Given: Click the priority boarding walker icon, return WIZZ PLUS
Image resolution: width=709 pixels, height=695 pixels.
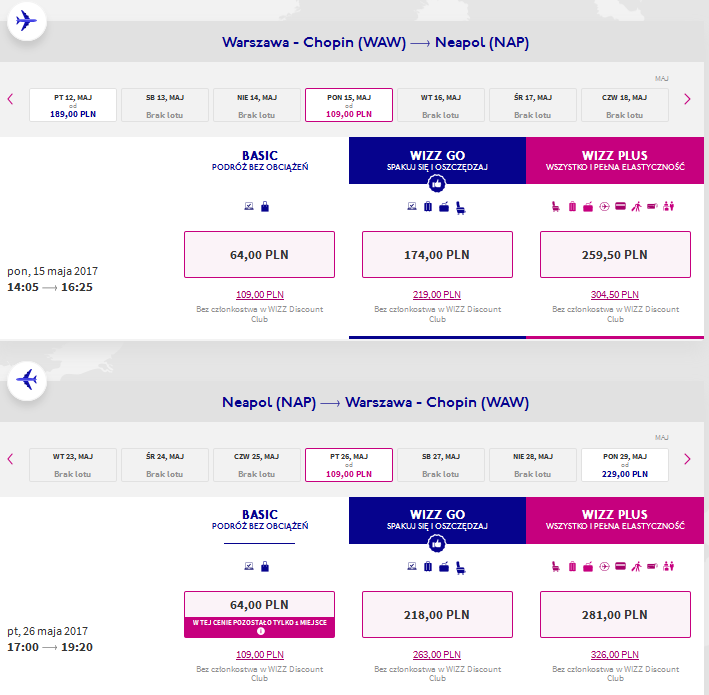Looking at the screenshot, I should (x=637, y=566).
